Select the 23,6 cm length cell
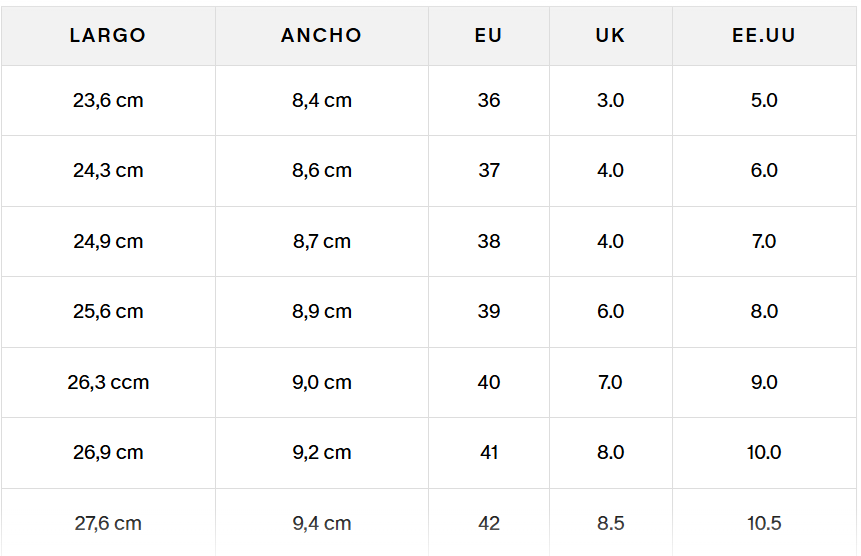This screenshot has height=556, width=861. click(x=108, y=101)
